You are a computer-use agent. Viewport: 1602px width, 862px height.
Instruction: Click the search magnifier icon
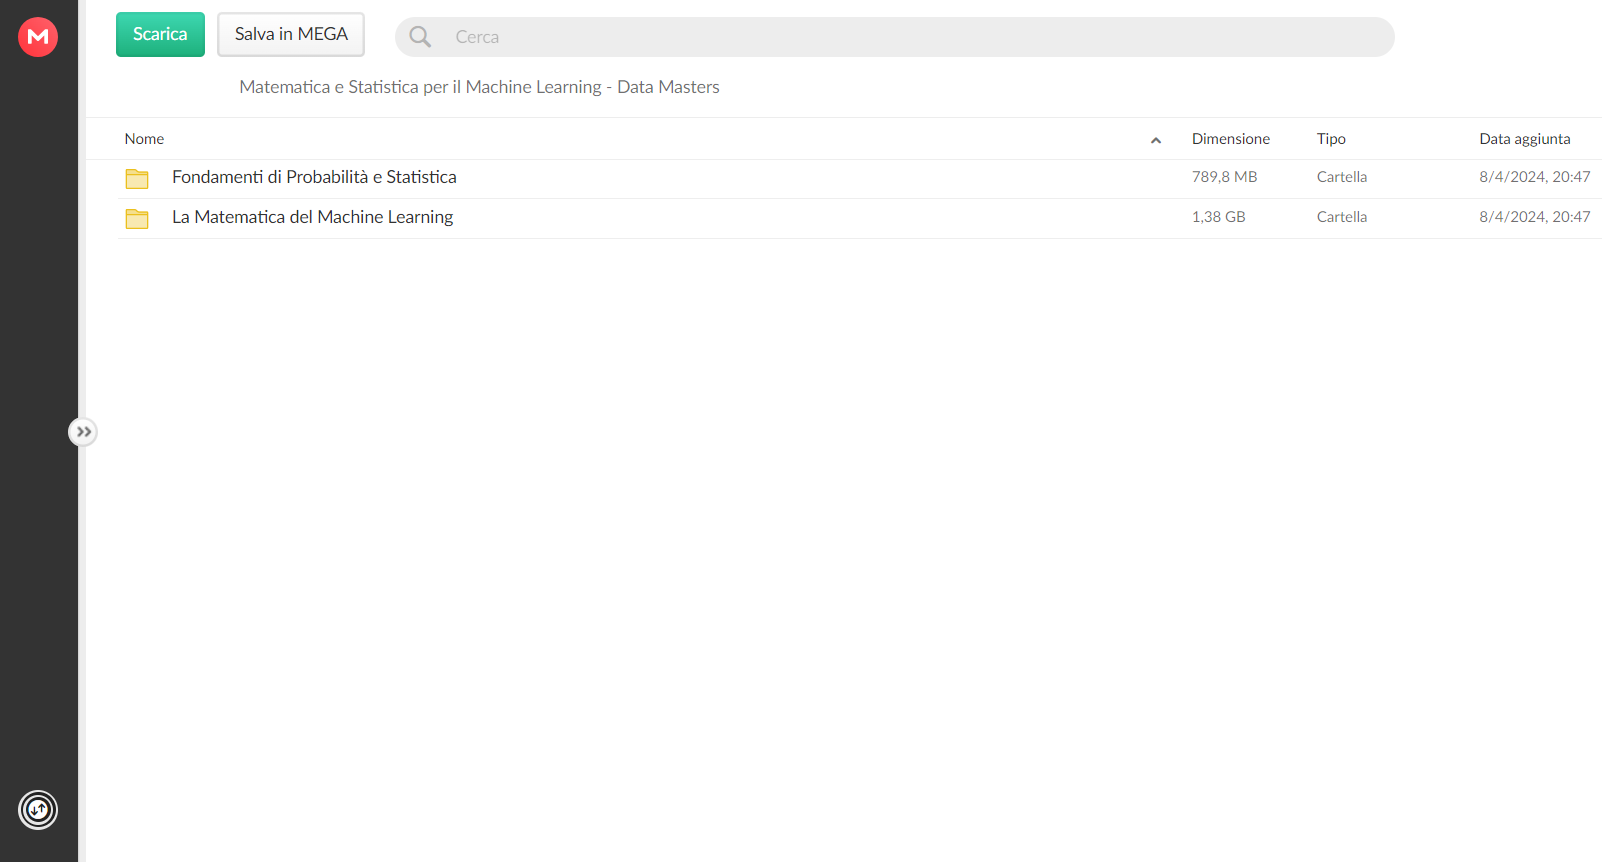click(420, 37)
